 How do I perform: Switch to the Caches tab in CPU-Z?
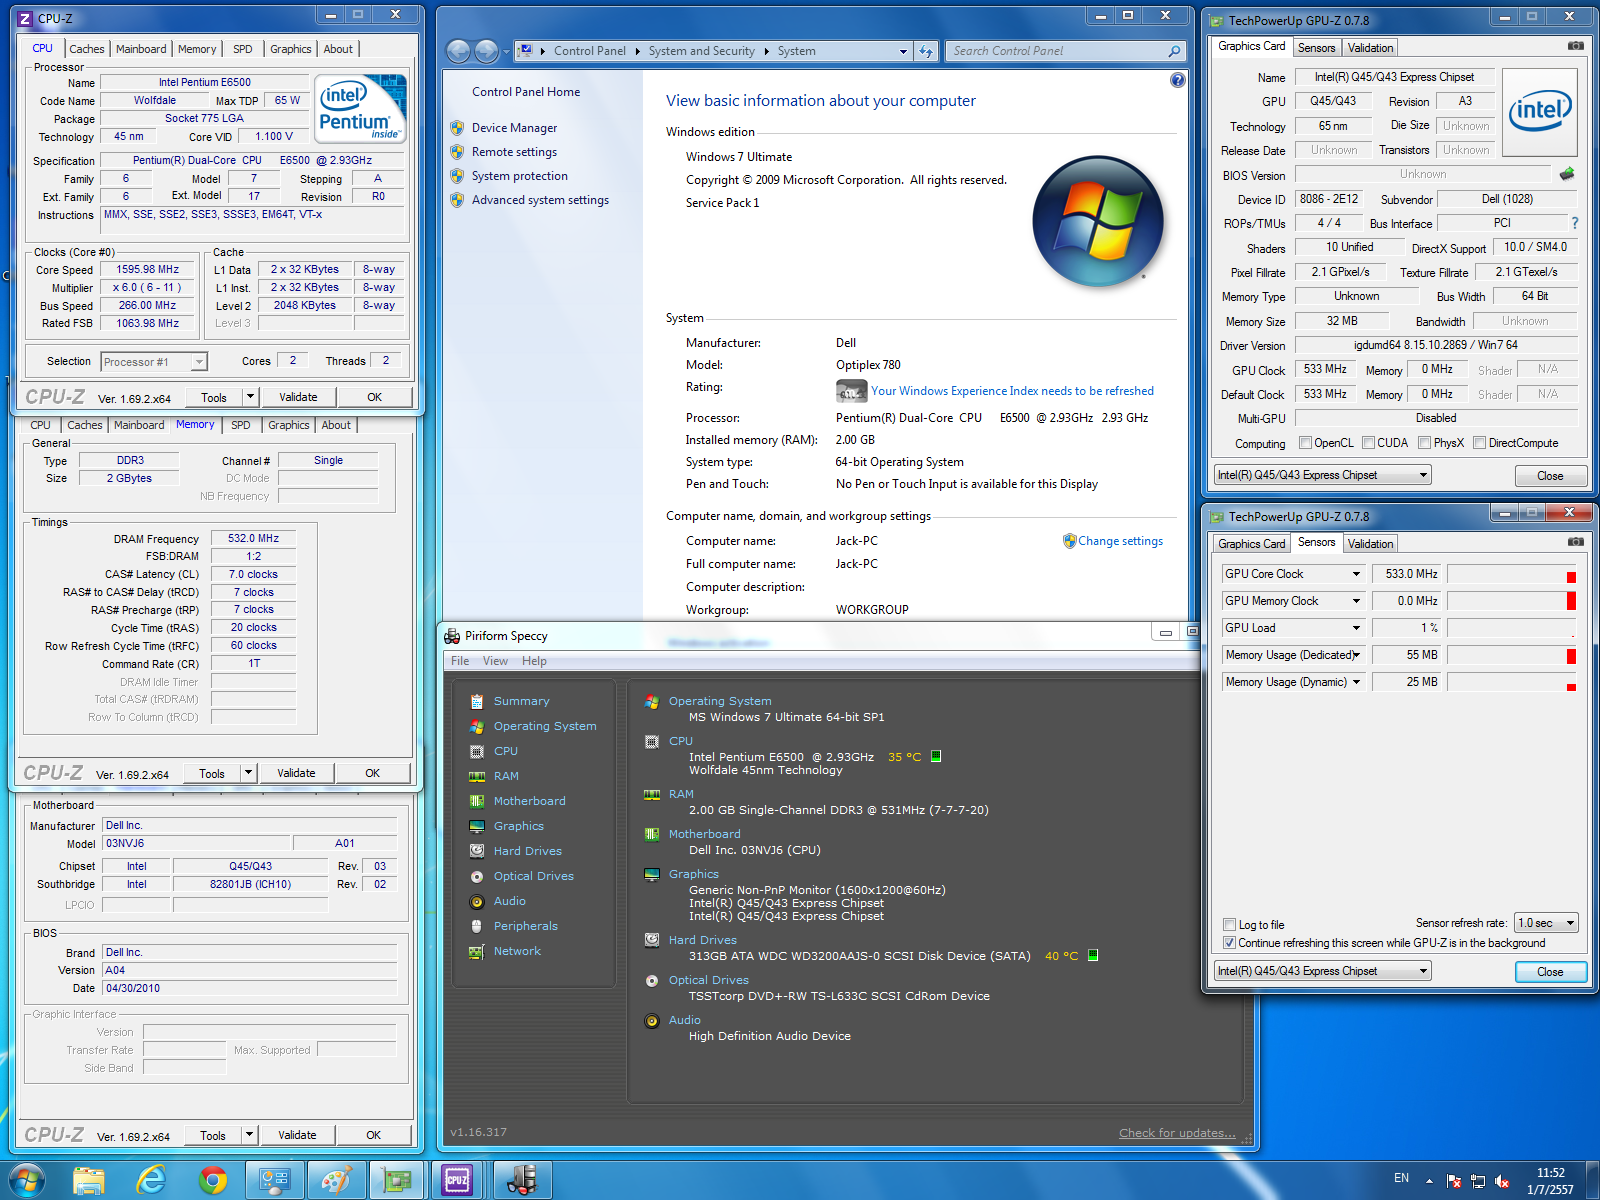click(86, 49)
